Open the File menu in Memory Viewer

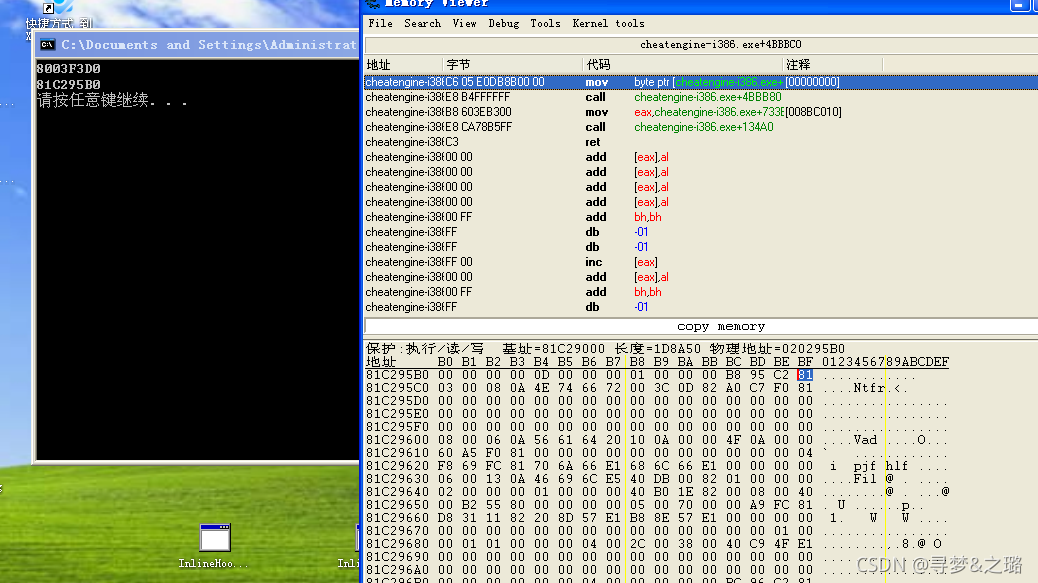coord(380,23)
